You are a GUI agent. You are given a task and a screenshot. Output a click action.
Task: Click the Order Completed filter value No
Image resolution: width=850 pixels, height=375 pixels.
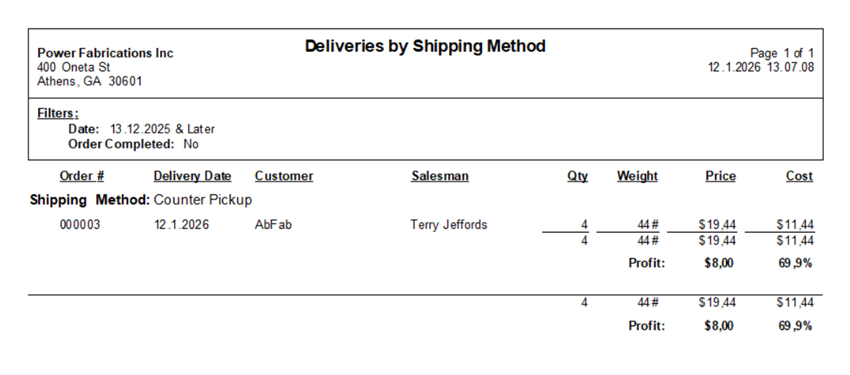coord(191,144)
